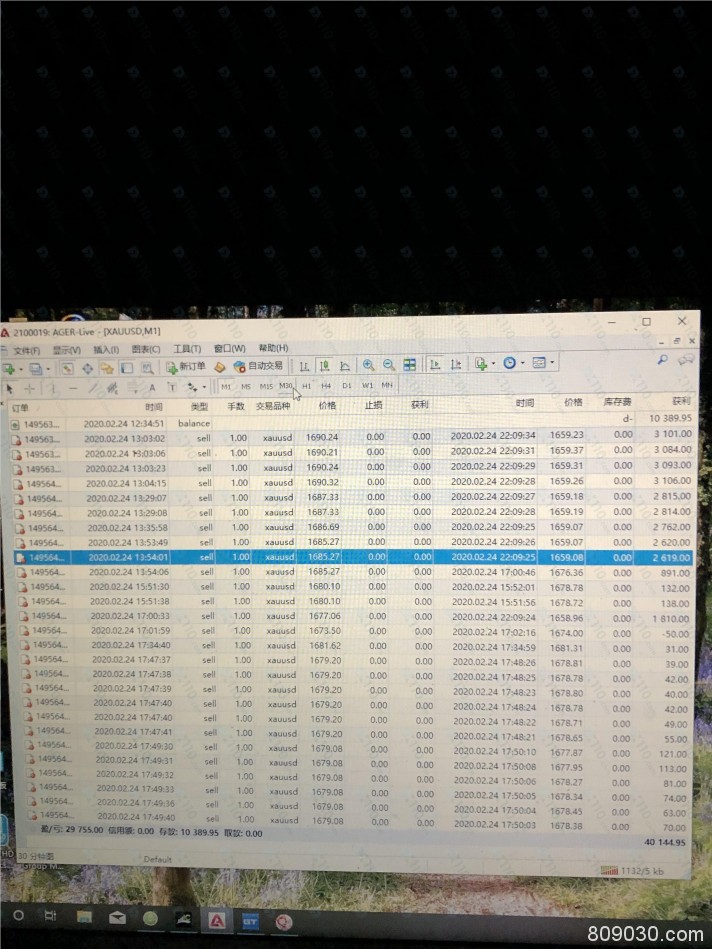
Task: Select bar chart type icon
Action: [x=305, y=366]
